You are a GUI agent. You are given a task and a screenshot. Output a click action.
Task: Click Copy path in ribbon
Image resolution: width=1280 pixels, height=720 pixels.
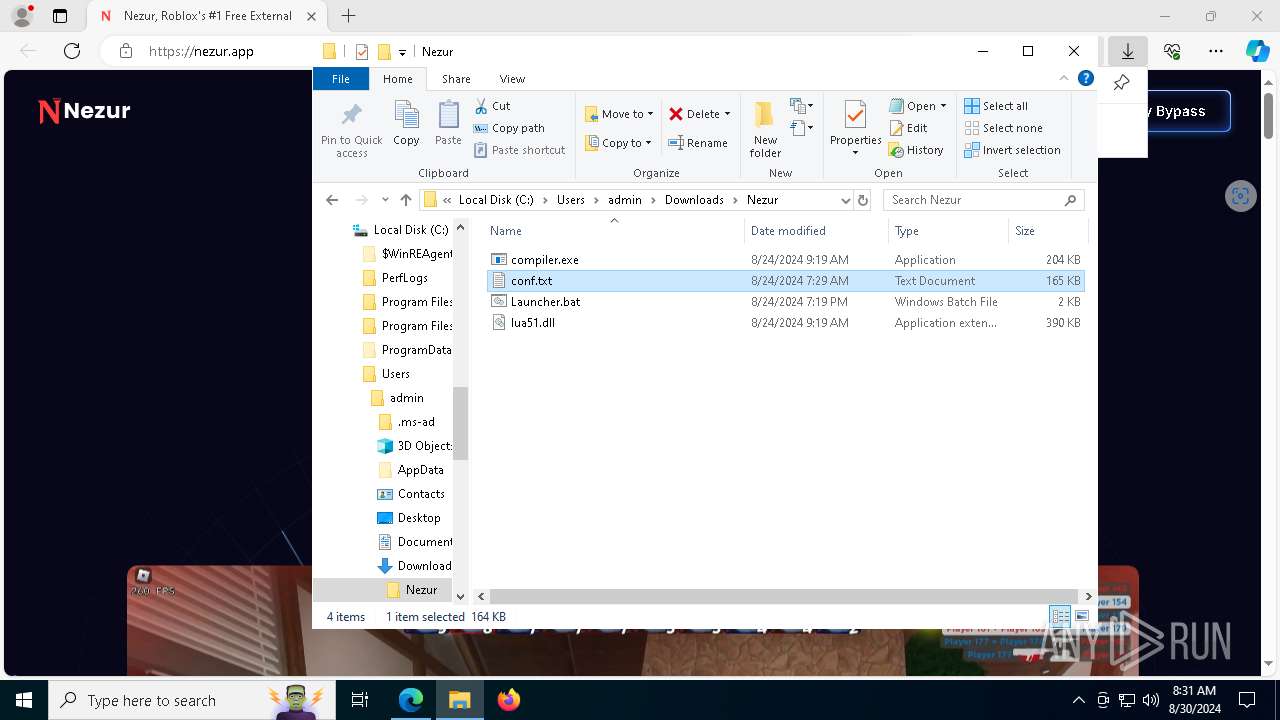point(509,128)
